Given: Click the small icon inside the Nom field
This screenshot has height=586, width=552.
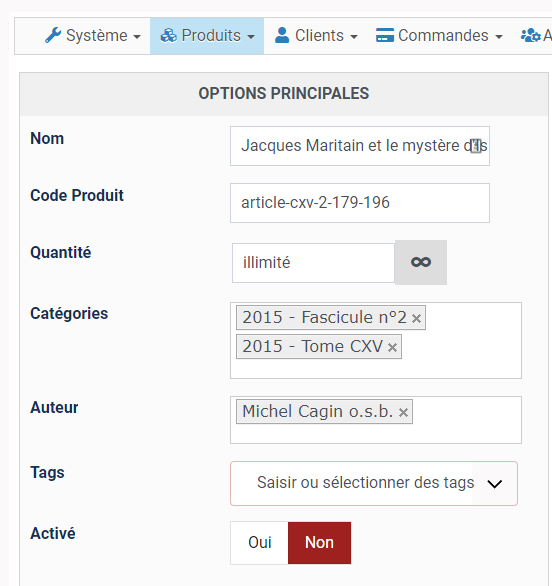Looking at the screenshot, I should click(475, 146).
